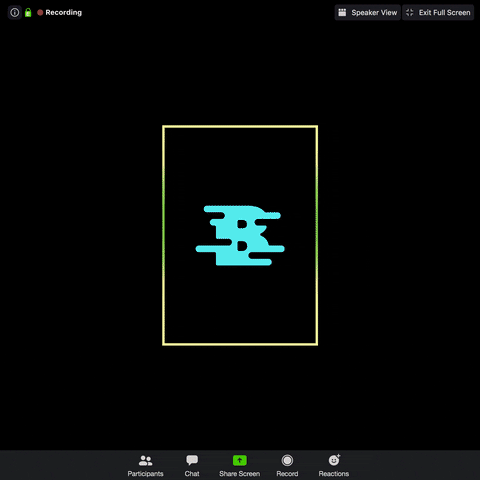This screenshot has width=480, height=480.
Task: Click the Share Screen label
Action: tap(240, 474)
